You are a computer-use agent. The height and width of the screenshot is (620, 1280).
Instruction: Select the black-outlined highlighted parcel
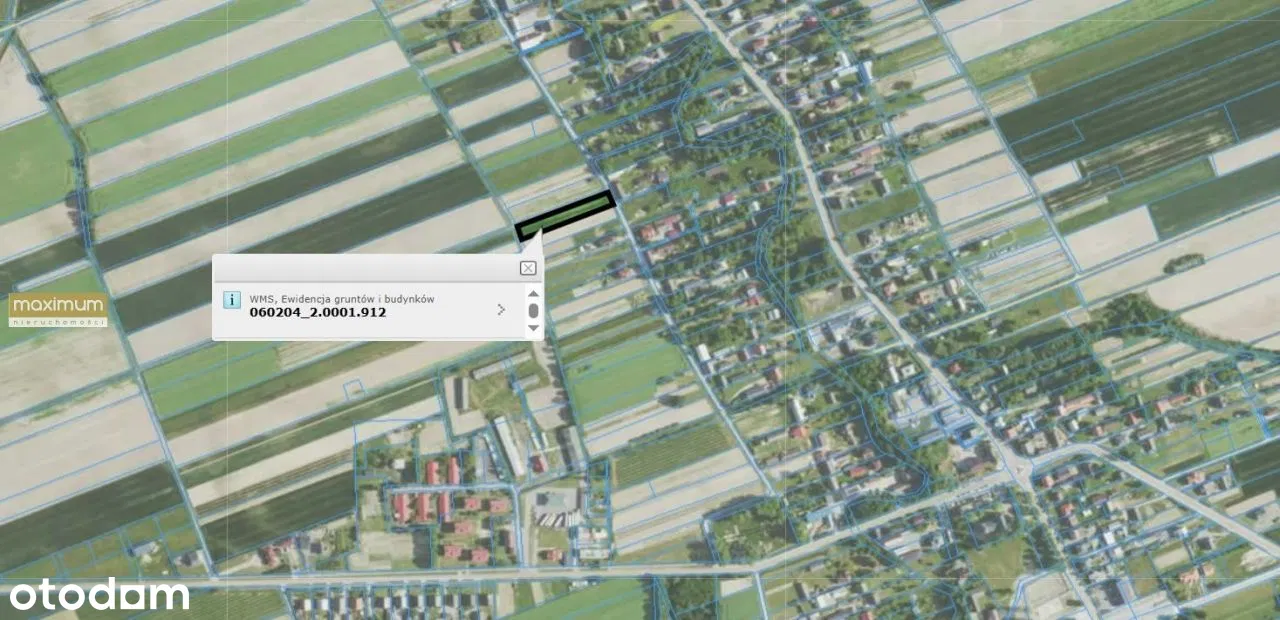coord(565,215)
